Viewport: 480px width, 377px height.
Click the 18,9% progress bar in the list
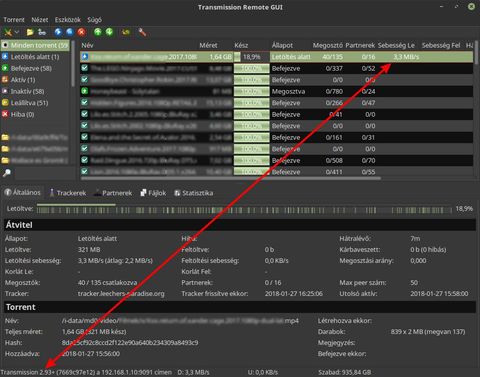click(252, 57)
